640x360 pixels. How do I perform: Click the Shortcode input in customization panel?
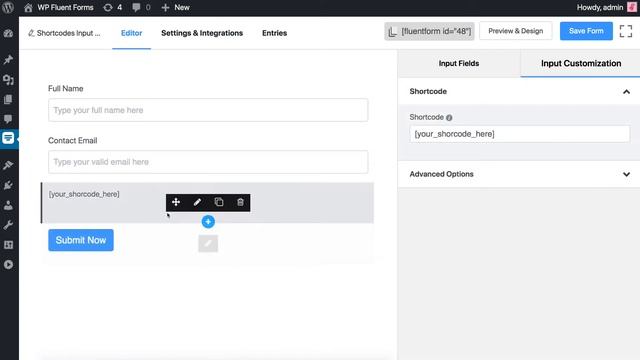(x=520, y=134)
